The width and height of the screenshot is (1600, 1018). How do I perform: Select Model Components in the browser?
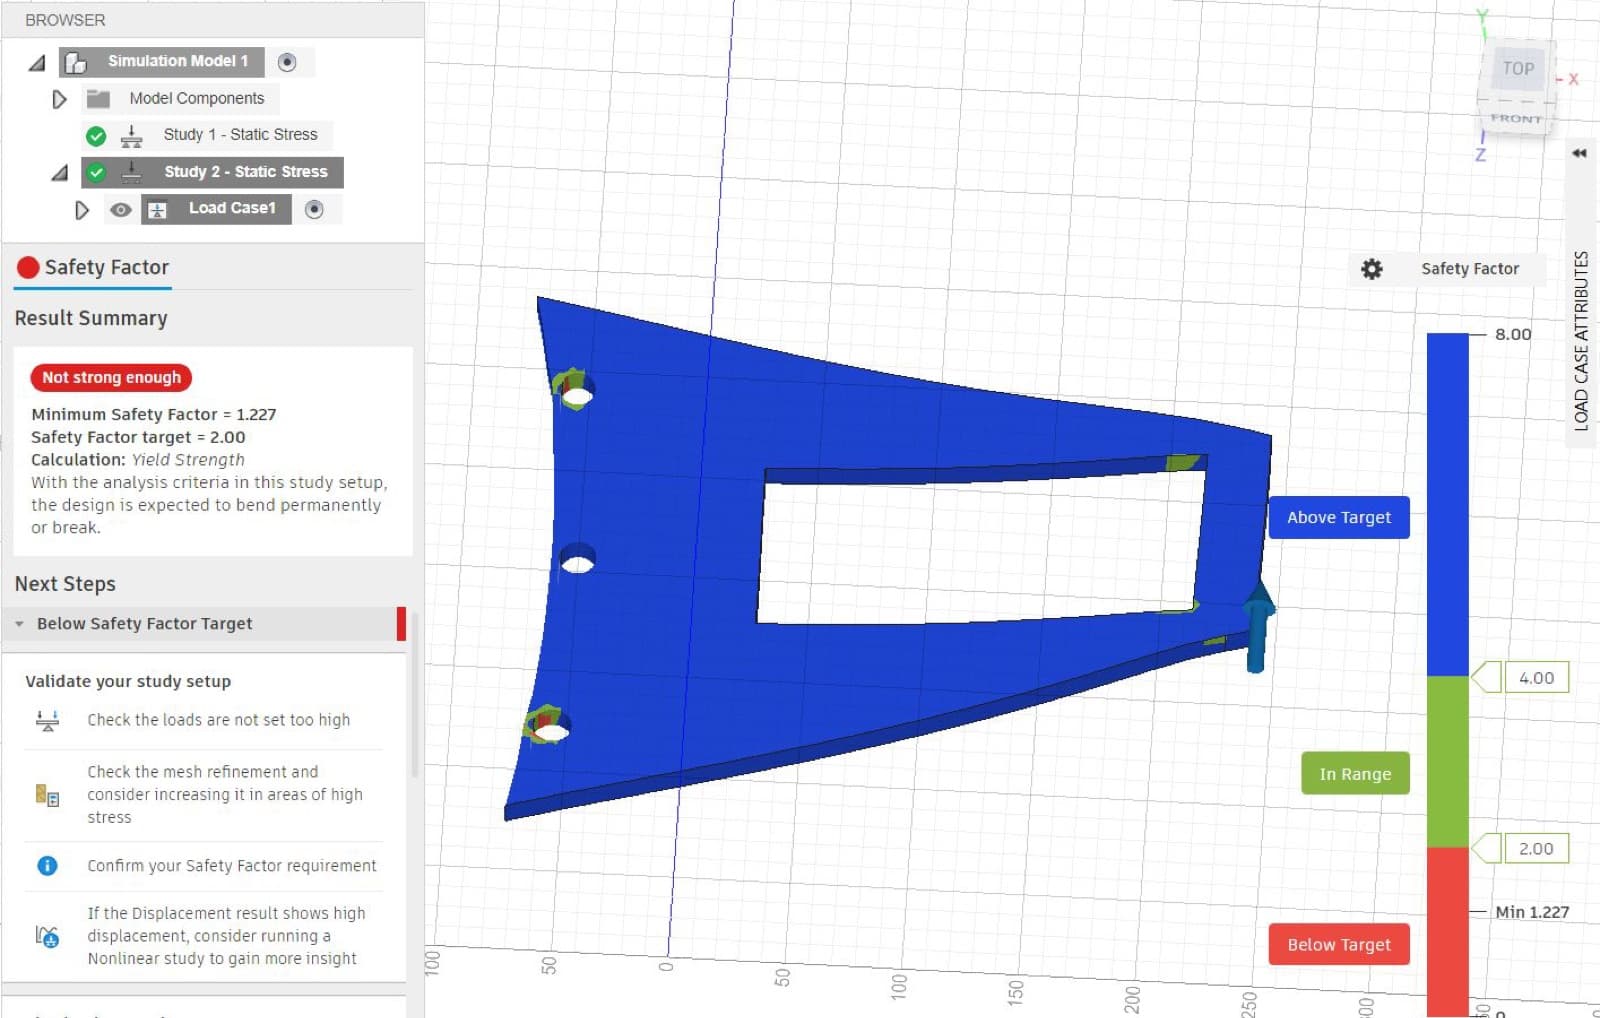(x=197, y=98)
